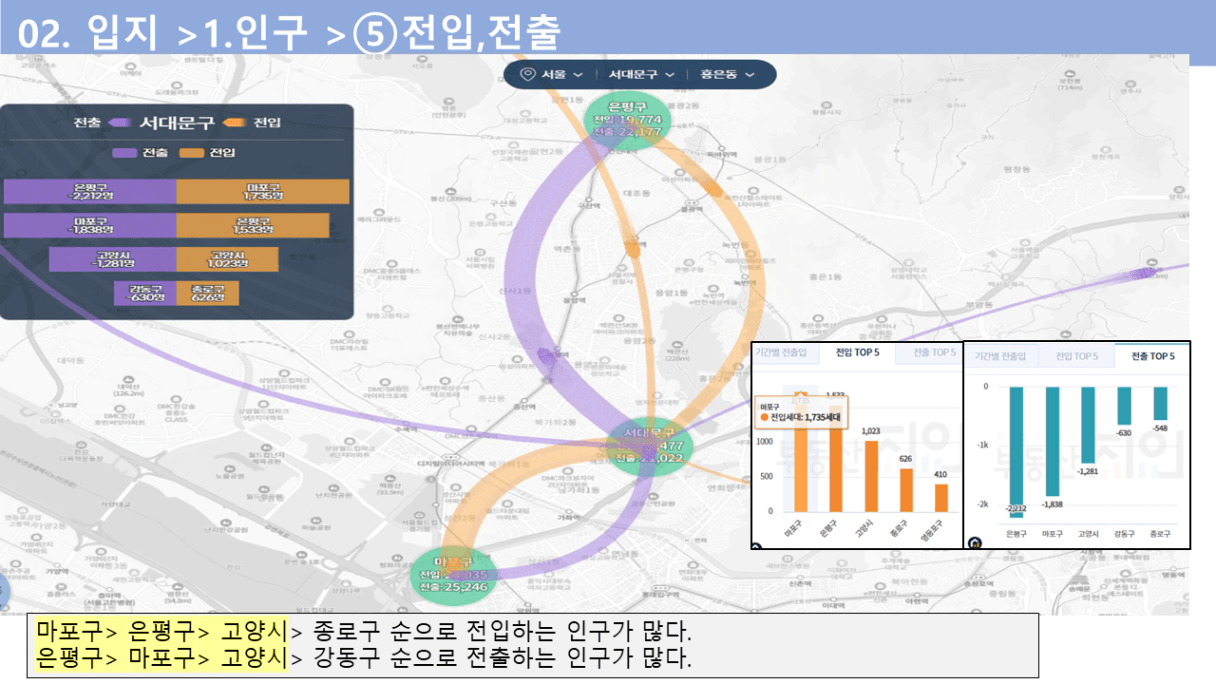Select the purple 마포구 -1,838명 bar
This screenshot has width=1216, height=684.
pyautogui.click(x=90, y=226)
